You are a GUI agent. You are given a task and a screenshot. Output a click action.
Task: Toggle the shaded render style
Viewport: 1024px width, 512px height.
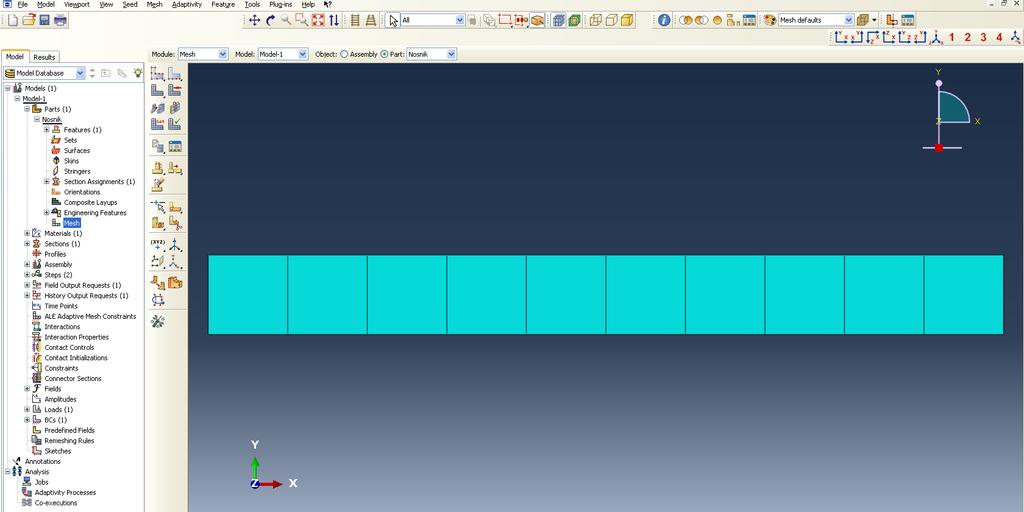click(627, 20)
